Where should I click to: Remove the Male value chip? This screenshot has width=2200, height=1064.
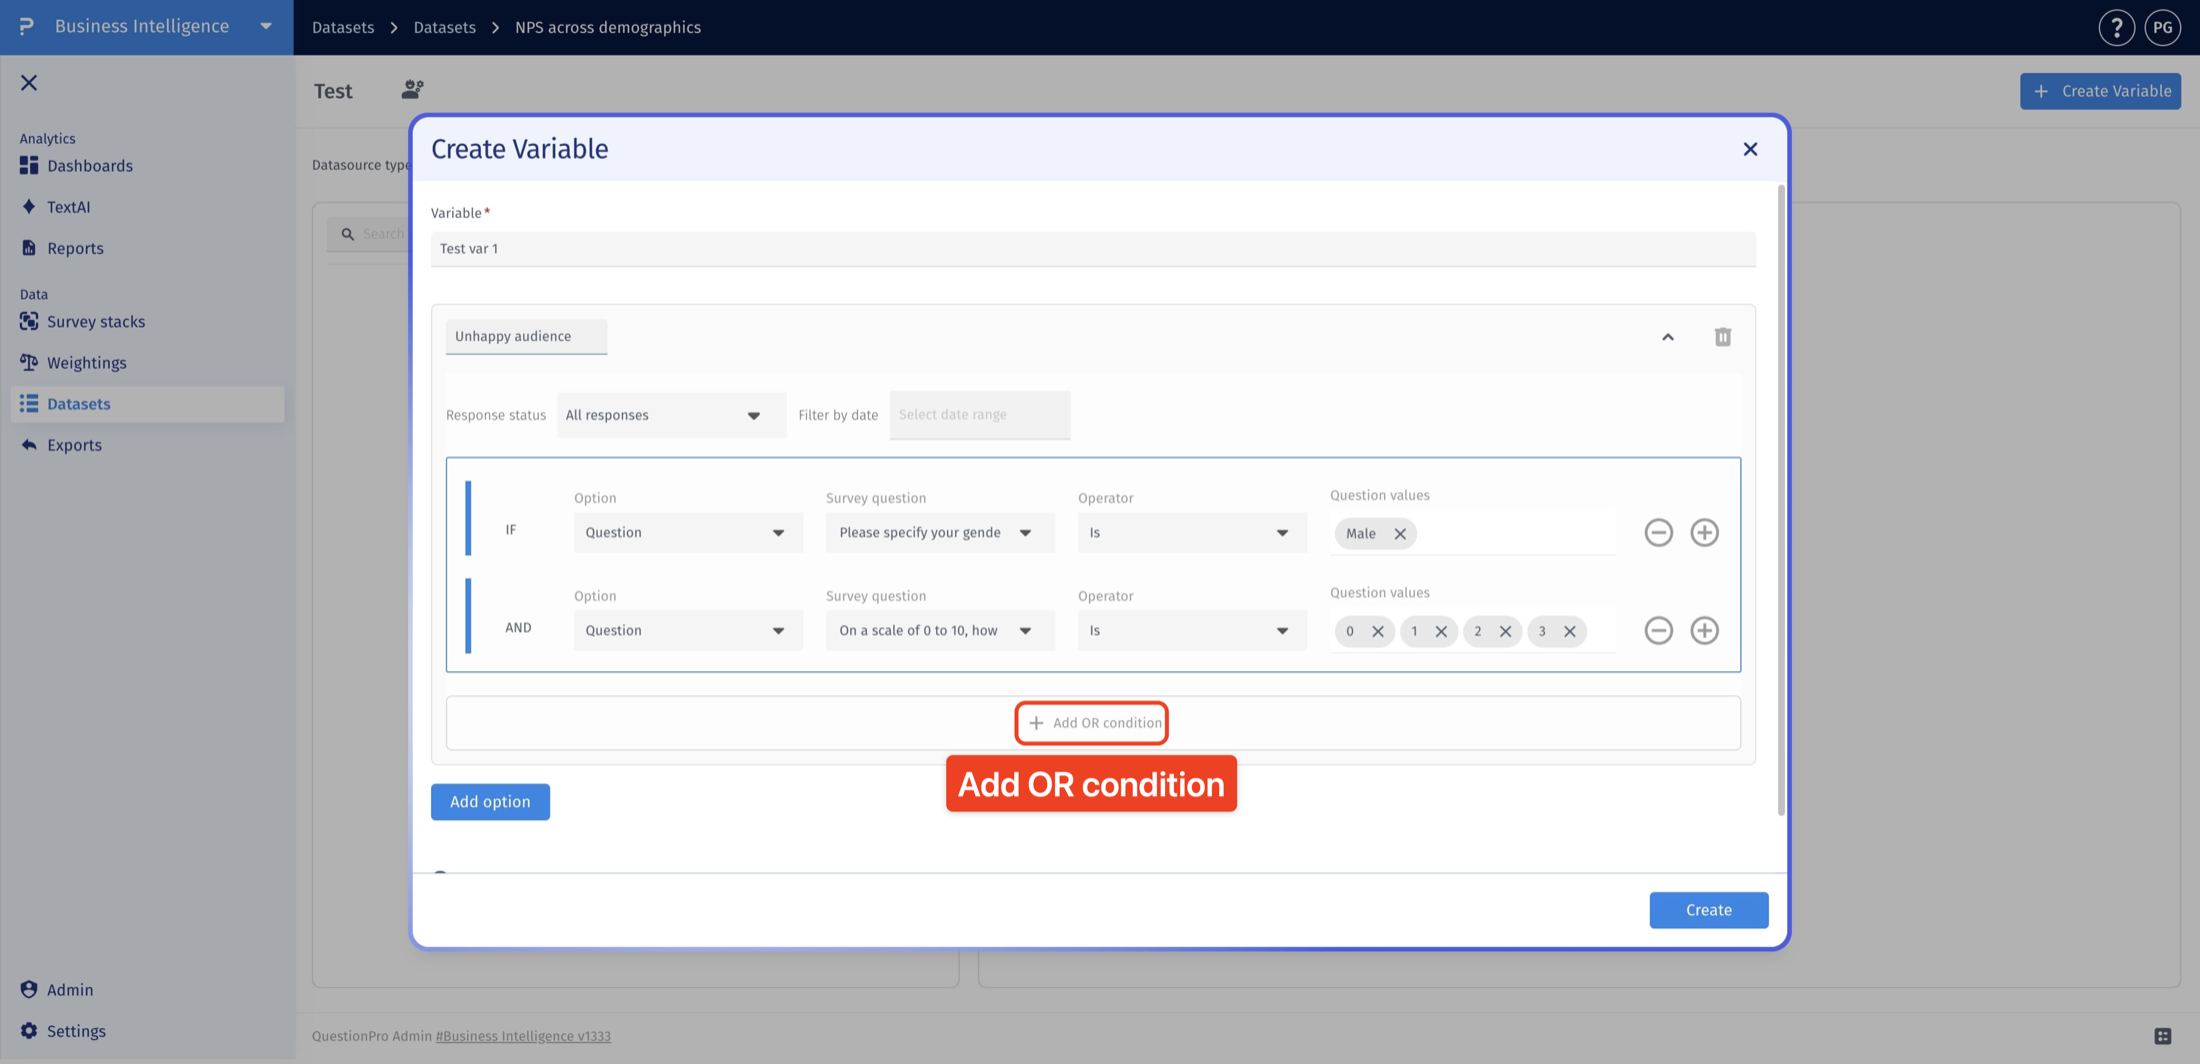tap(1400, 534)
